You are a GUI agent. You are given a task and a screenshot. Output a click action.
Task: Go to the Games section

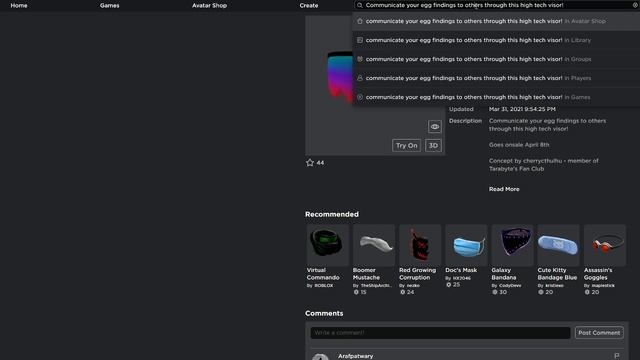(109, 5)
